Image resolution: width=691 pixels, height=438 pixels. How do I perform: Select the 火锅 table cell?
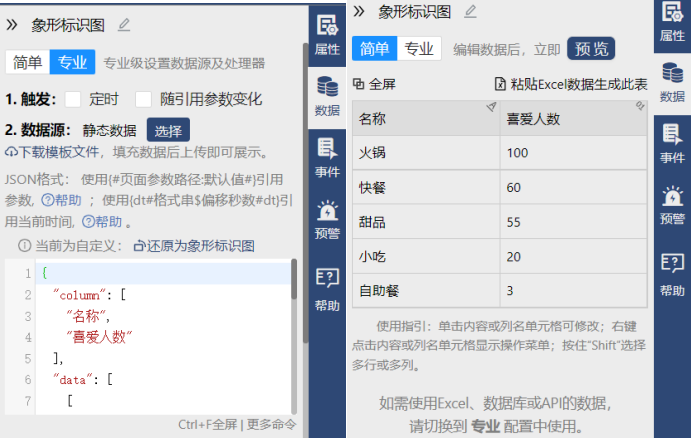[426, 152]
